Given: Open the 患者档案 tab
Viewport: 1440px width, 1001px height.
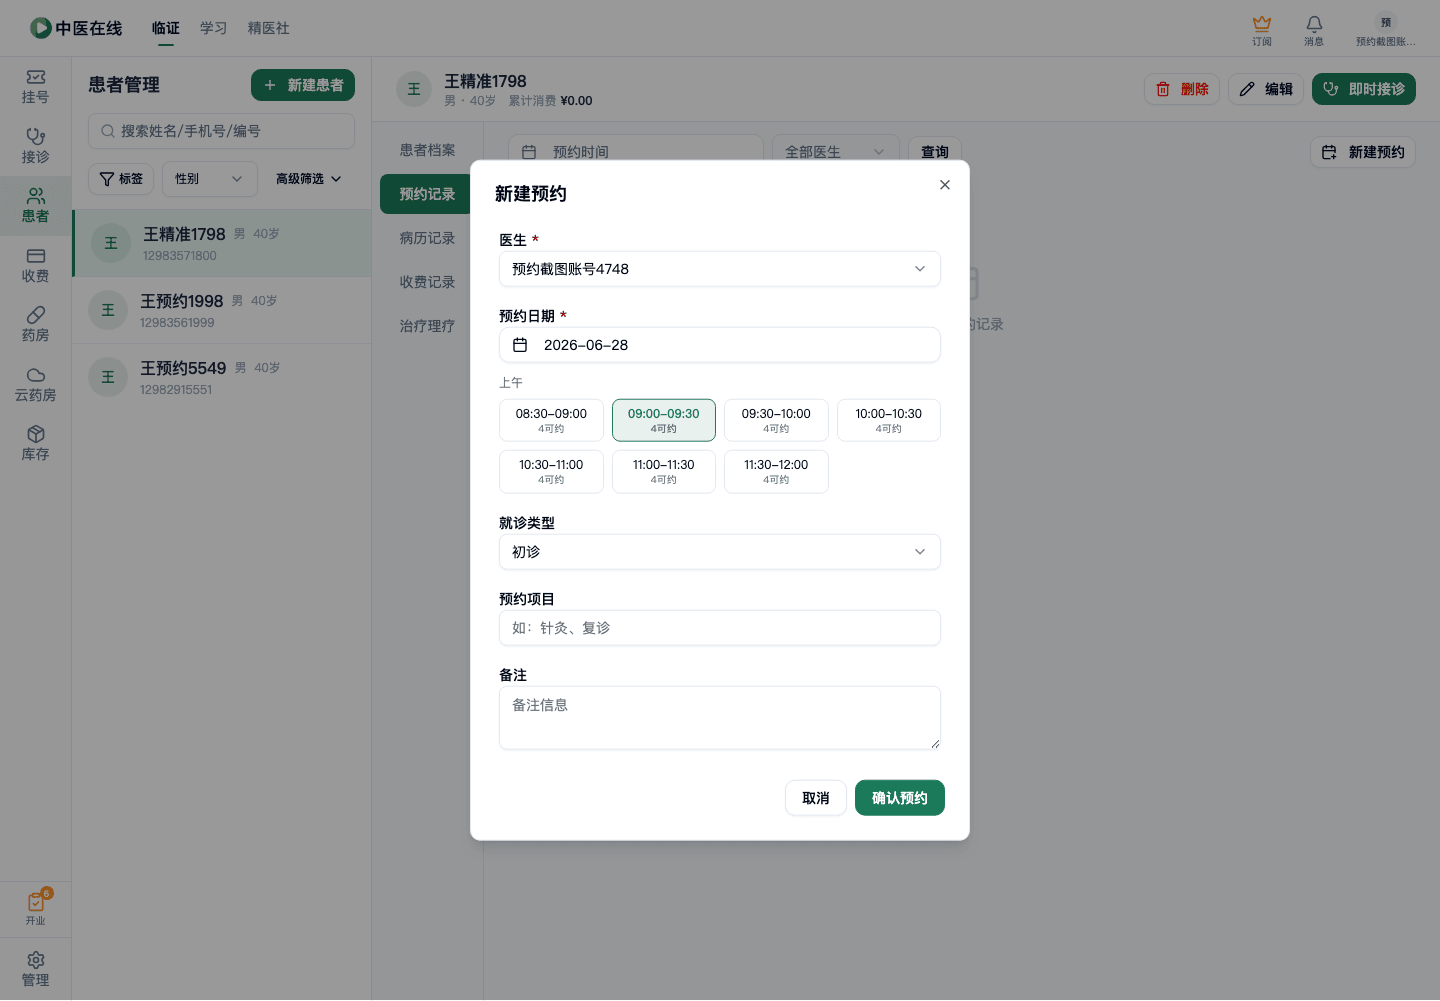Looking at the screenshot, I should pyautogui.click(x=427, y=150).
